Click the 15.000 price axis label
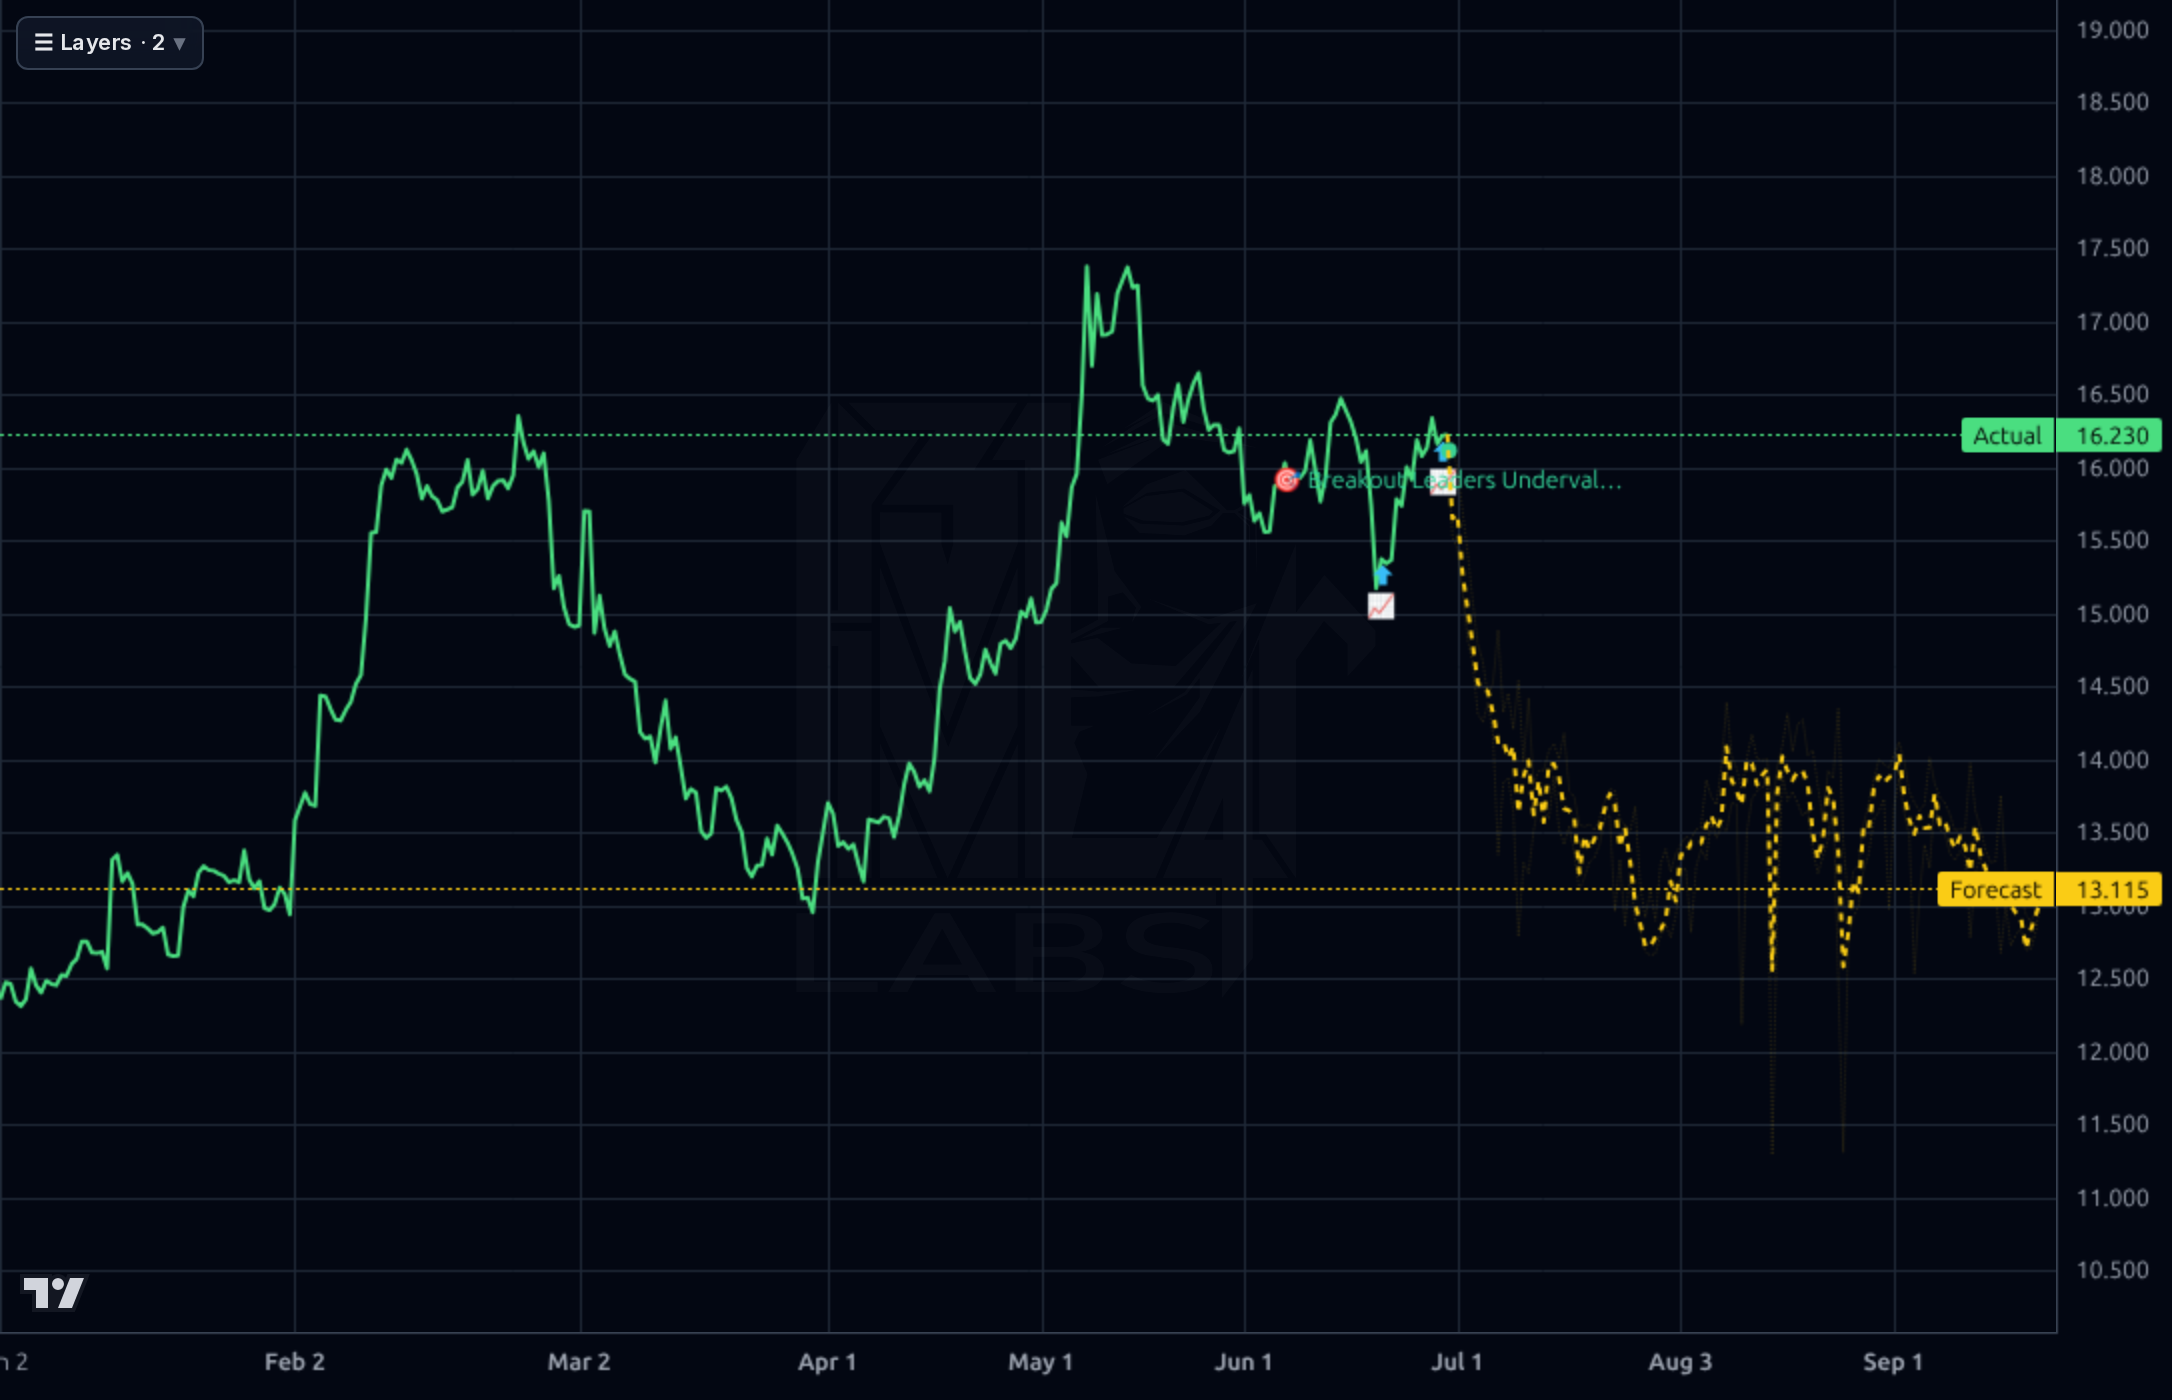 (x=2112, y=614)
